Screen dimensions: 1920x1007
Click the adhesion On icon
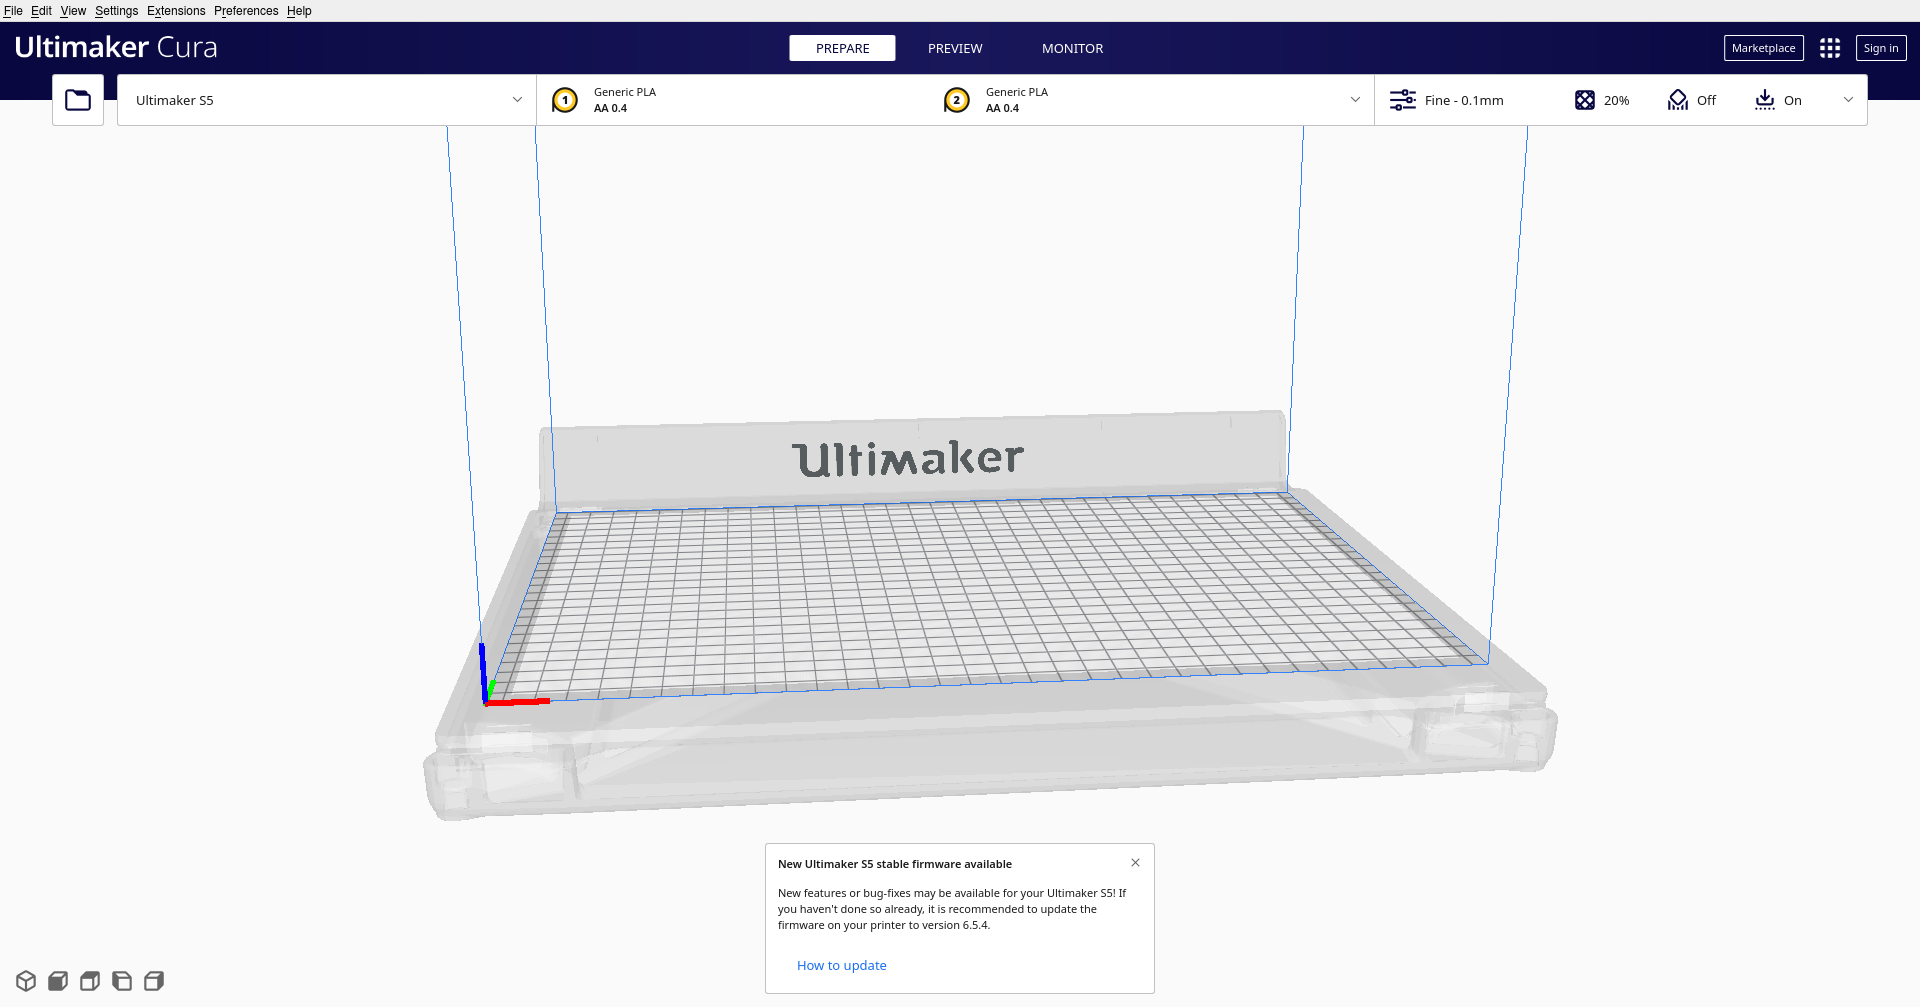coord(1765,100)
